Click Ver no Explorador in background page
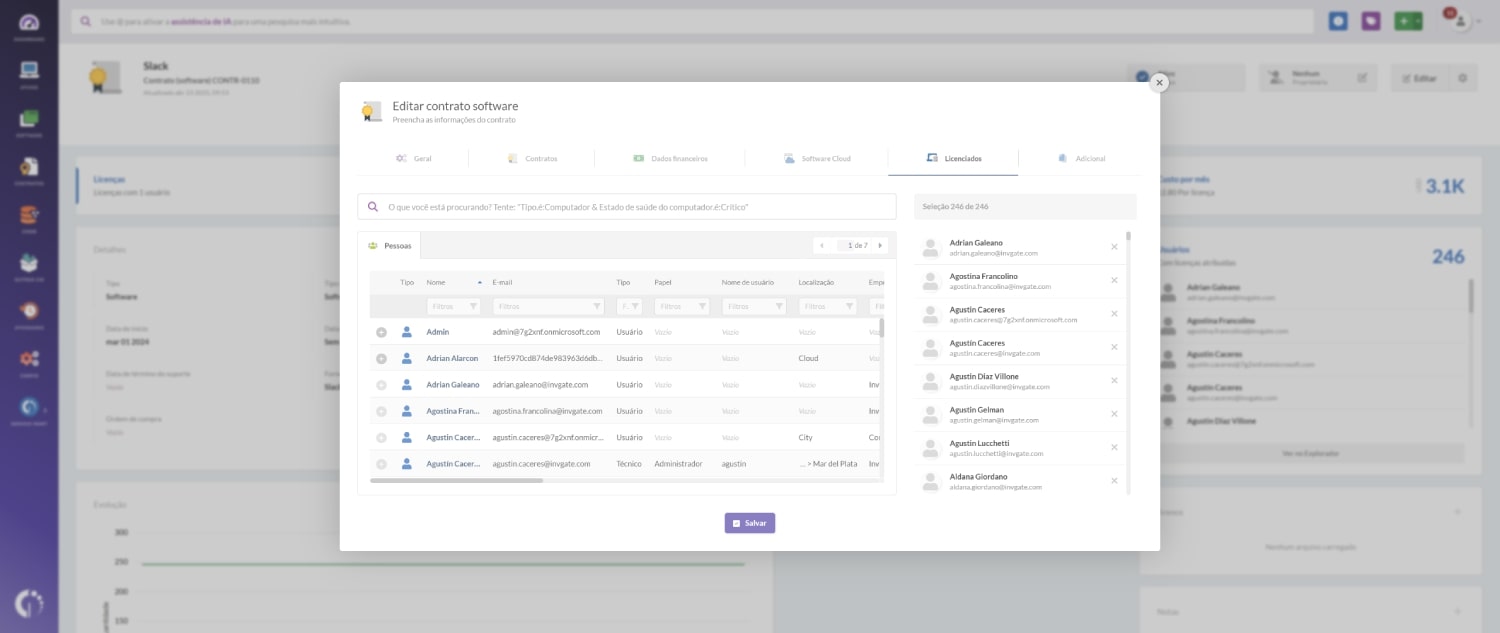Screen dimensions: 1500x633 [x=1312, y=453]
